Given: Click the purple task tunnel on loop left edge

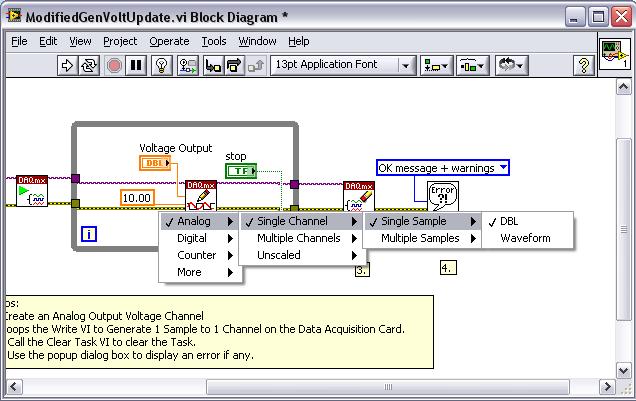Looking at the screenshot, I should [75, 178].
